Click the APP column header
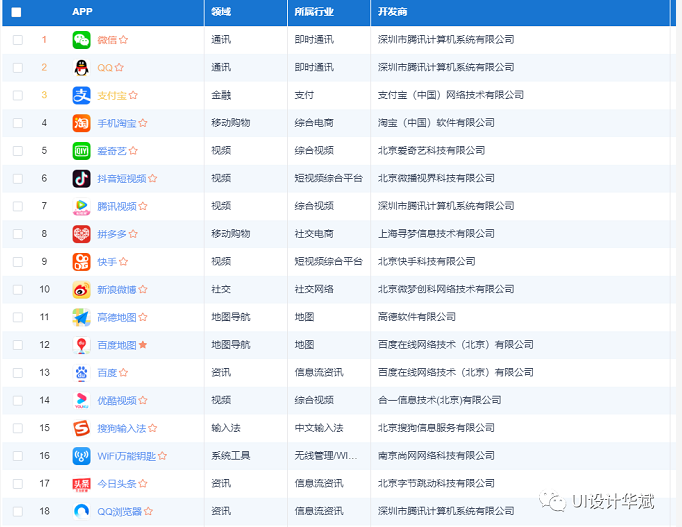Viewport: 682px width, 527px height. pyautogui.click(x=82, y=12)
